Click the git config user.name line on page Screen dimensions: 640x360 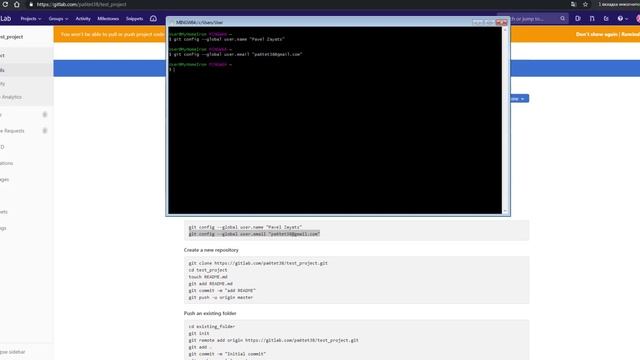[x=245, y=227]
